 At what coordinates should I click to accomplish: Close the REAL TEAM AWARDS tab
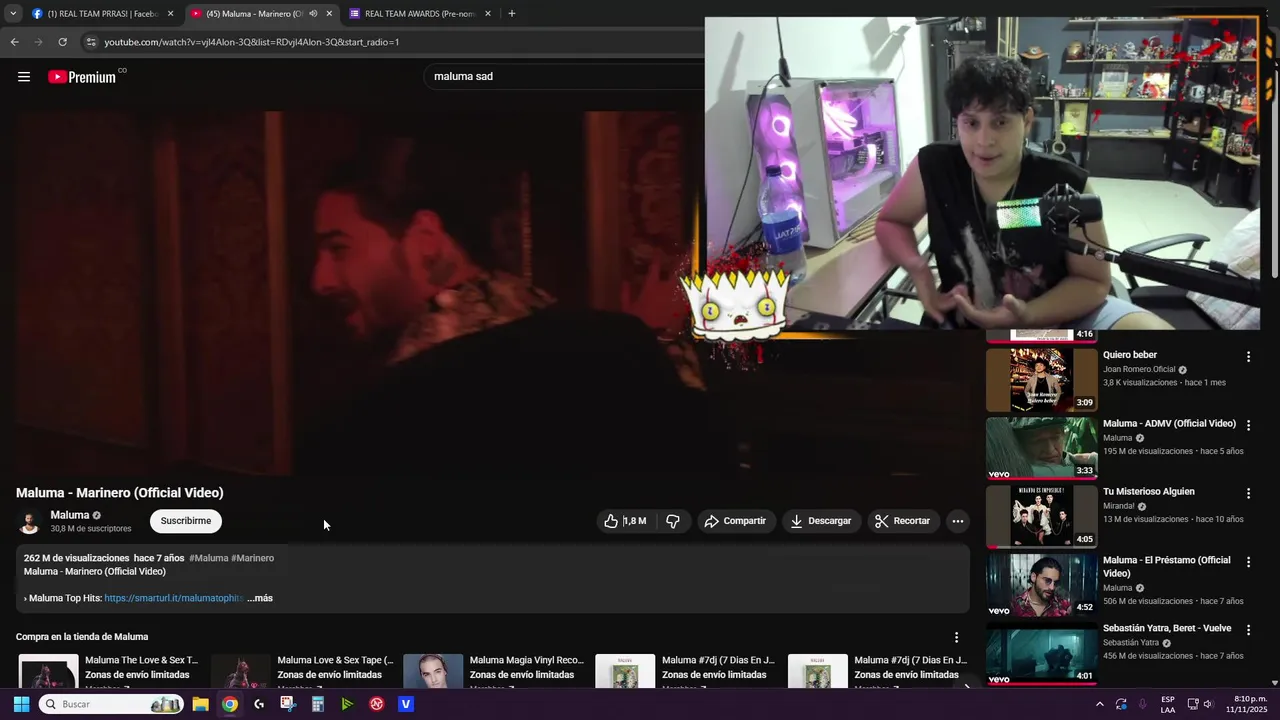pos(488,14)
